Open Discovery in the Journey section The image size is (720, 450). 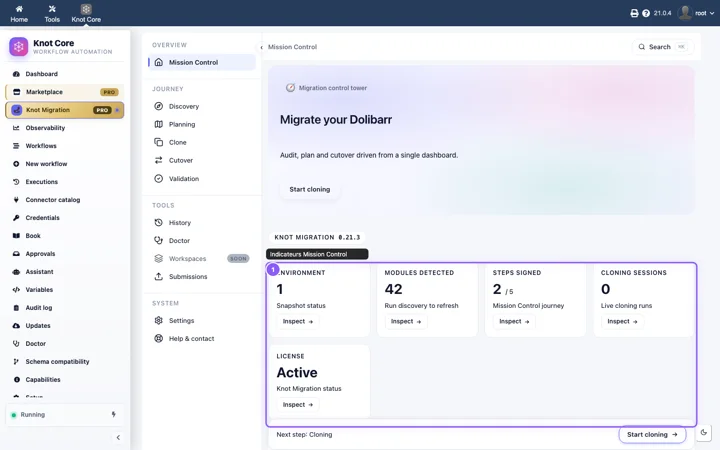202,107
